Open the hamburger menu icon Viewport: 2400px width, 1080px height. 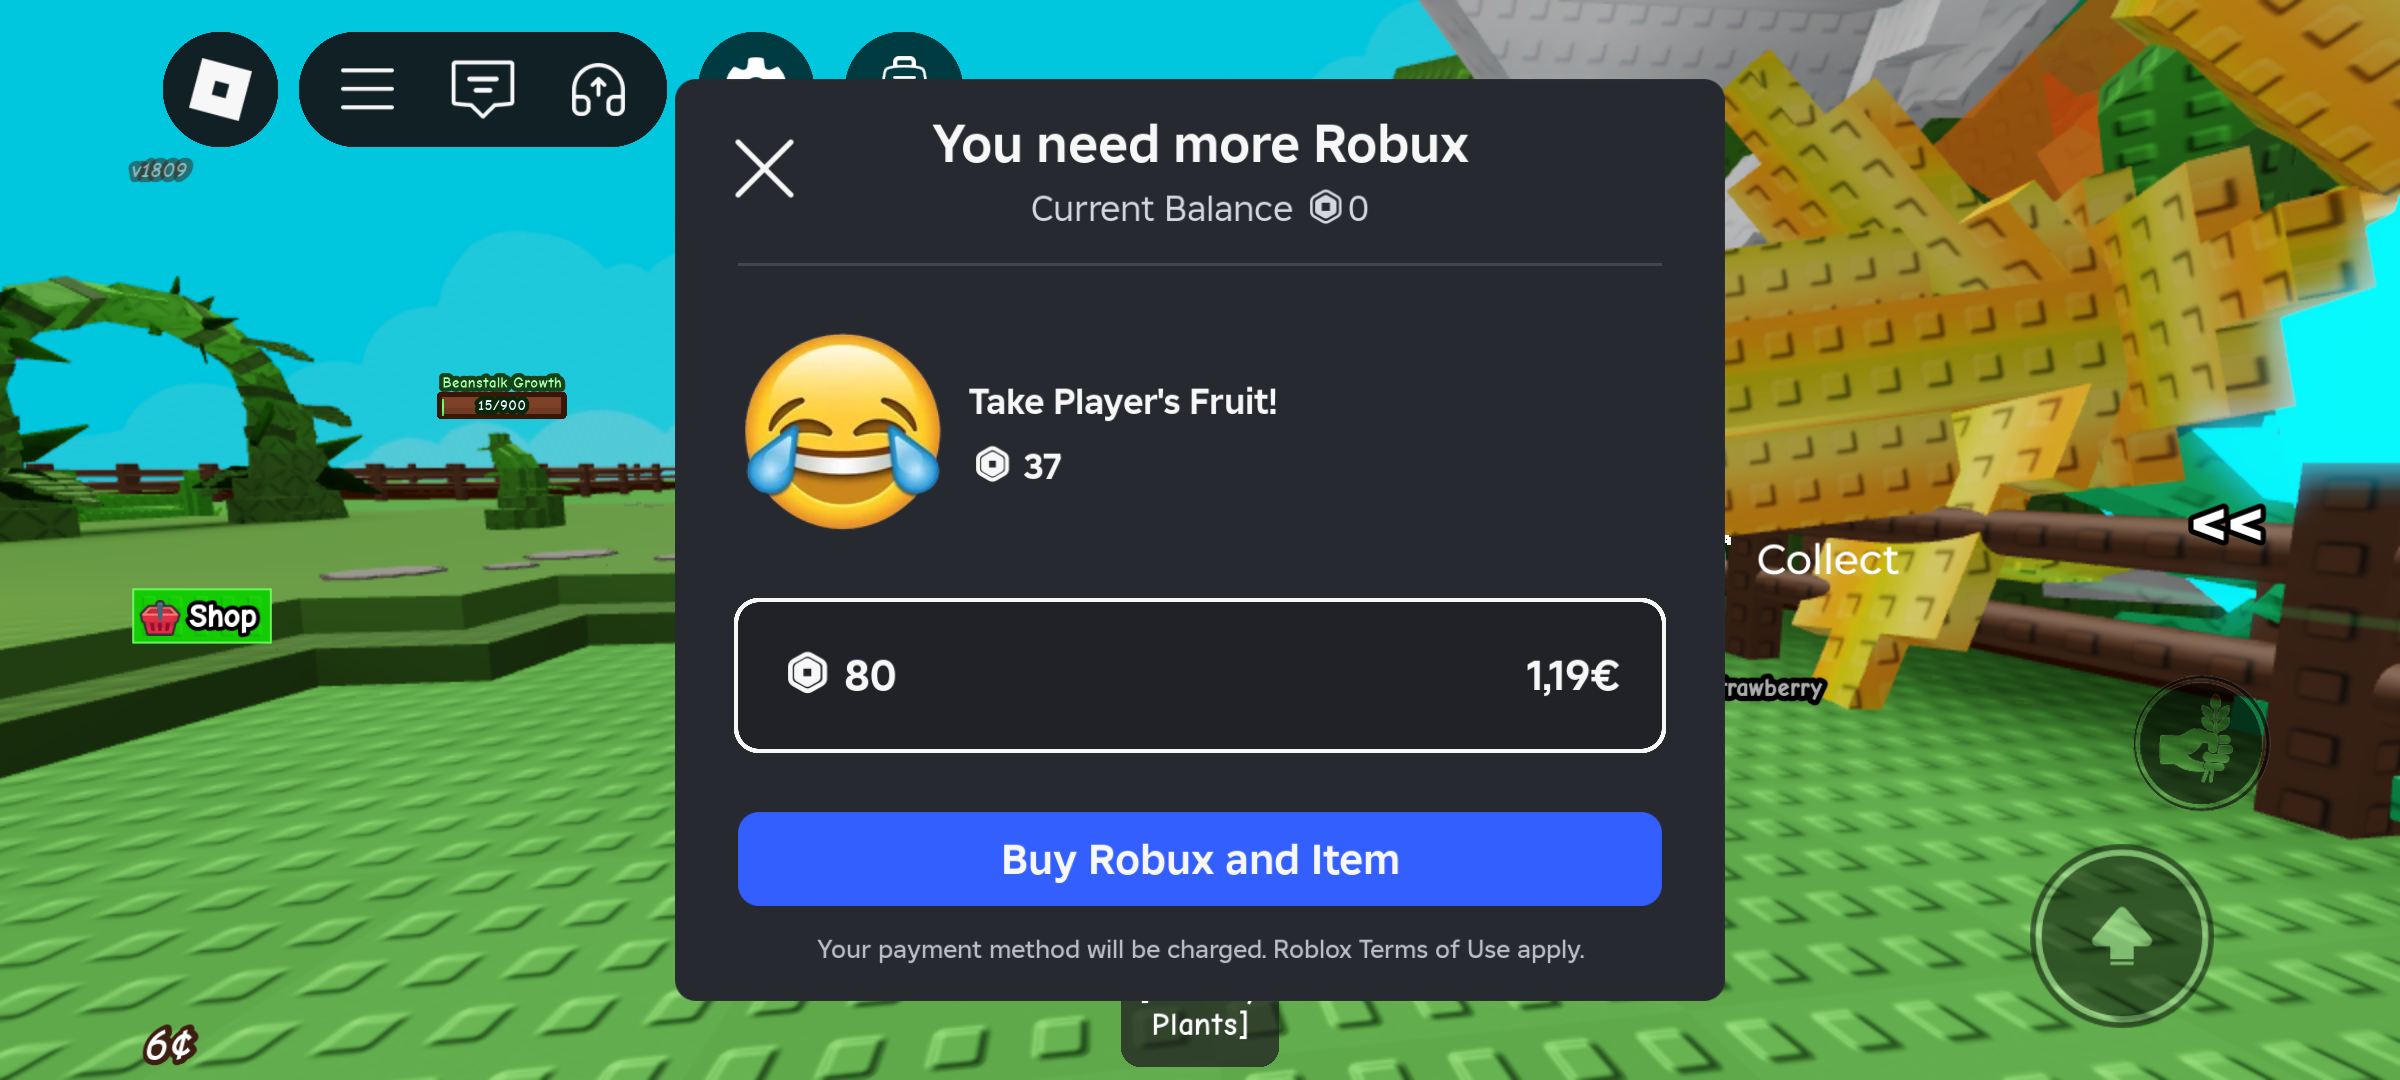coord(367,89)
